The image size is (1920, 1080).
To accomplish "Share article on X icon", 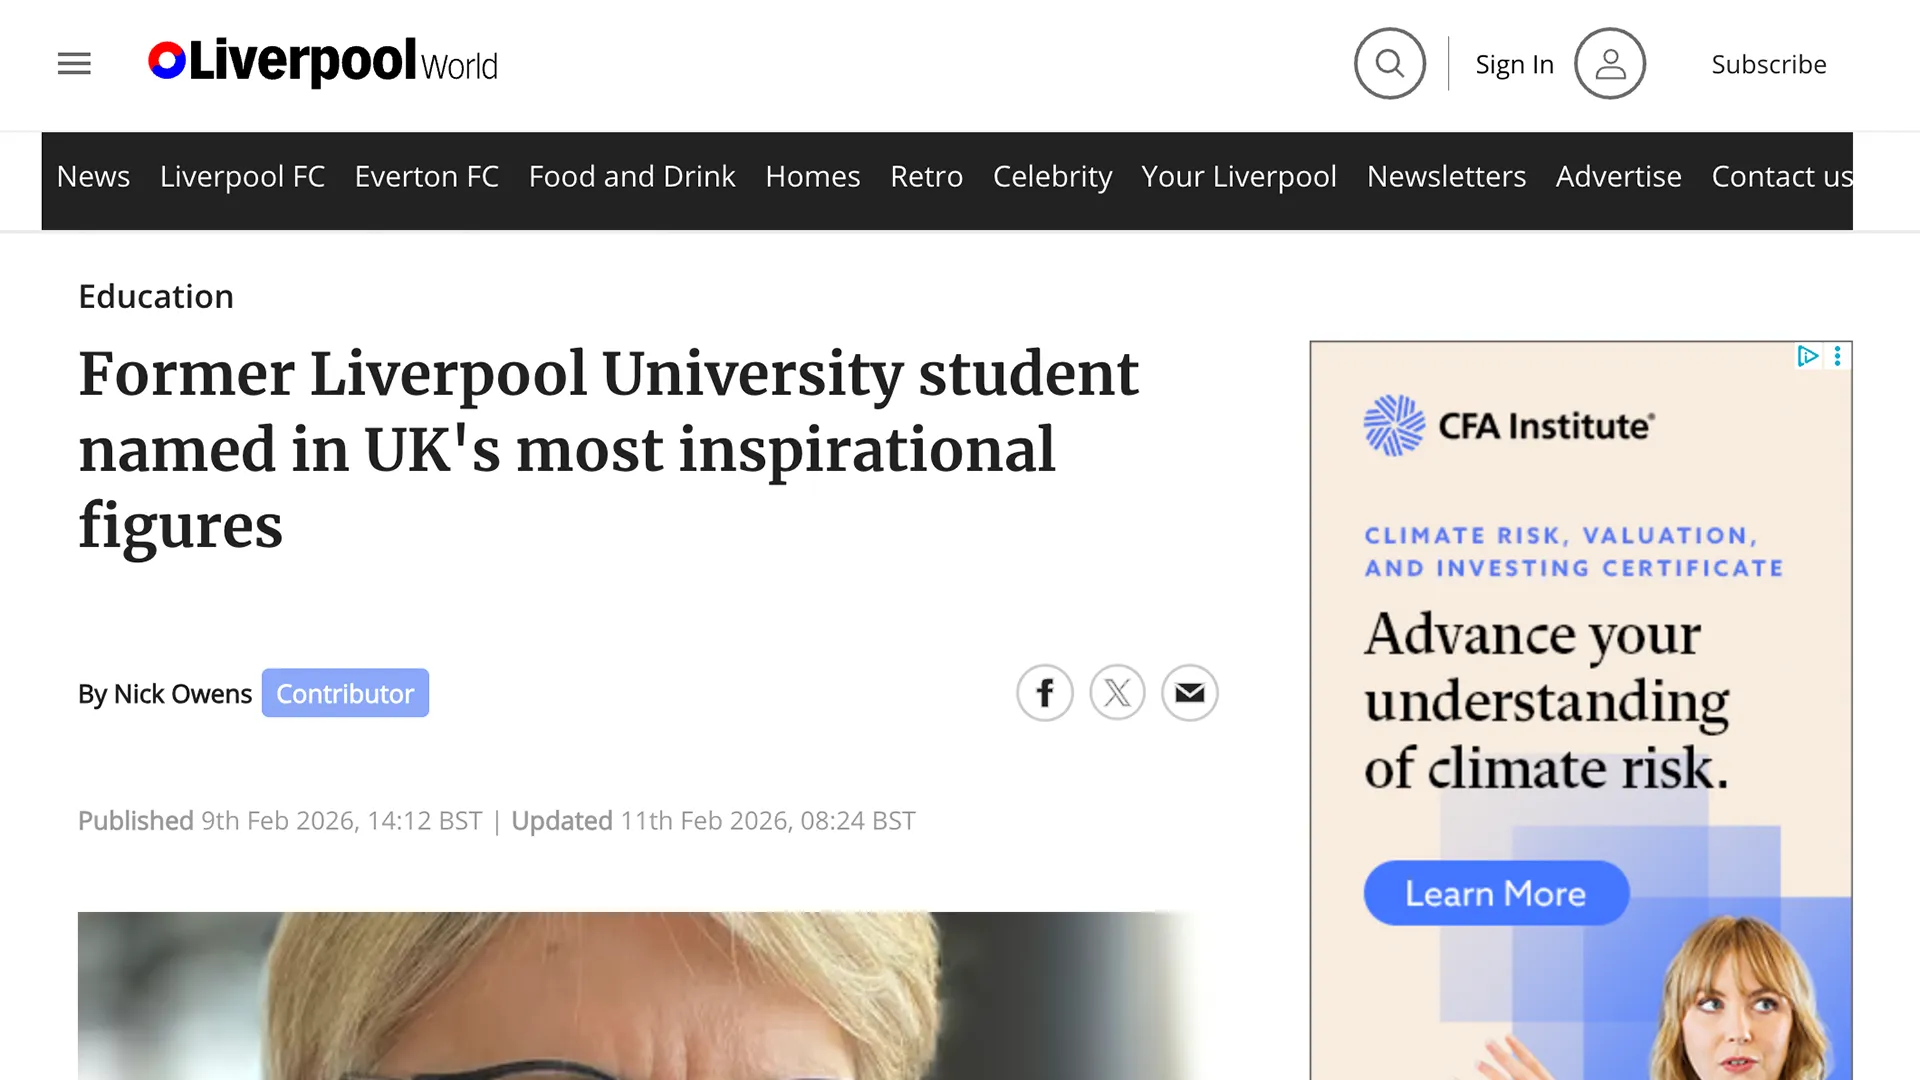I will tap(1117, 693).
